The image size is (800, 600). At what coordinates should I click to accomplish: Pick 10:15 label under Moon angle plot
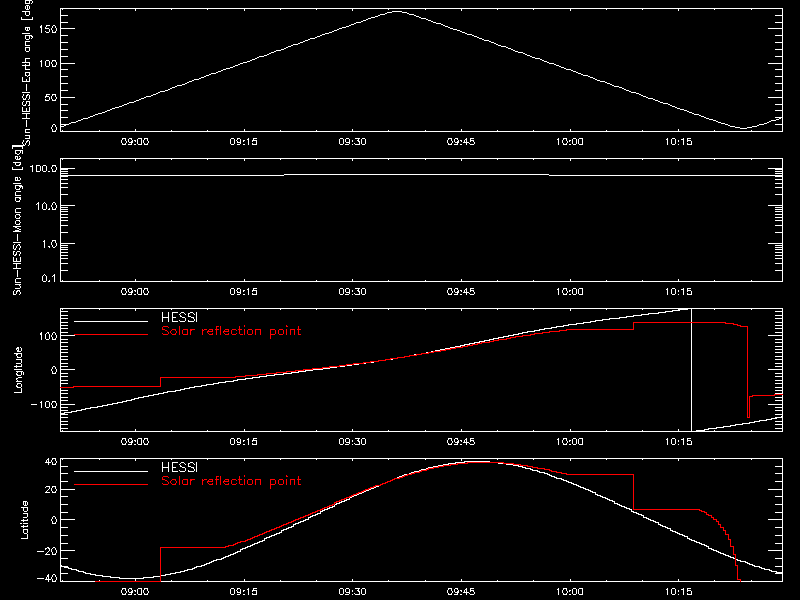679,292
